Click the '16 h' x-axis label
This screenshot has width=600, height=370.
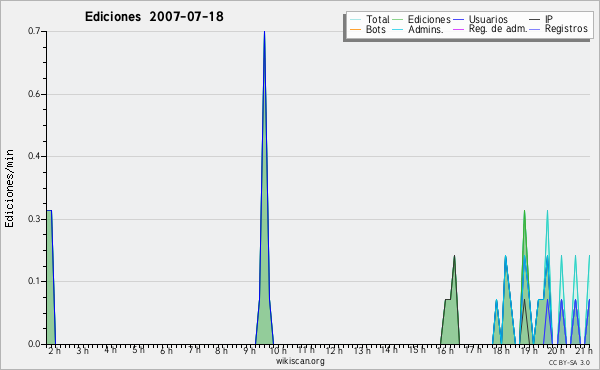point(445,350)
